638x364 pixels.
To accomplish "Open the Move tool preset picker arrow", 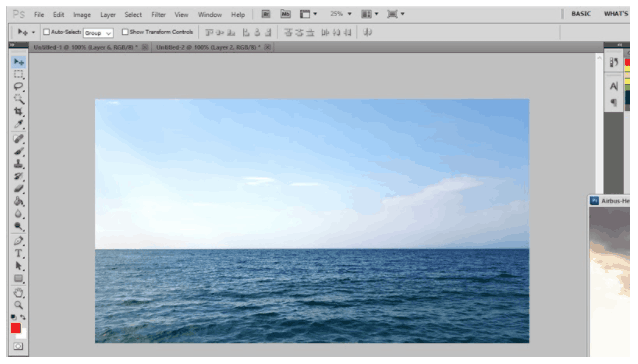I will click(33, 32).
